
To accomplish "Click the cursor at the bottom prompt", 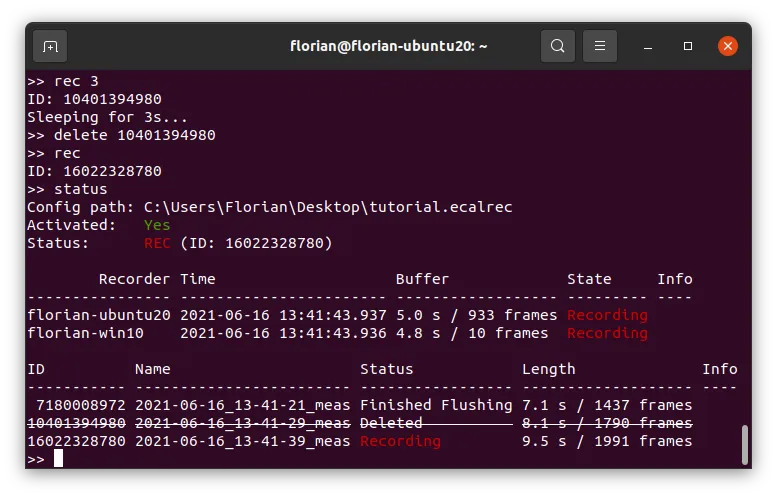I will (58, 459).
